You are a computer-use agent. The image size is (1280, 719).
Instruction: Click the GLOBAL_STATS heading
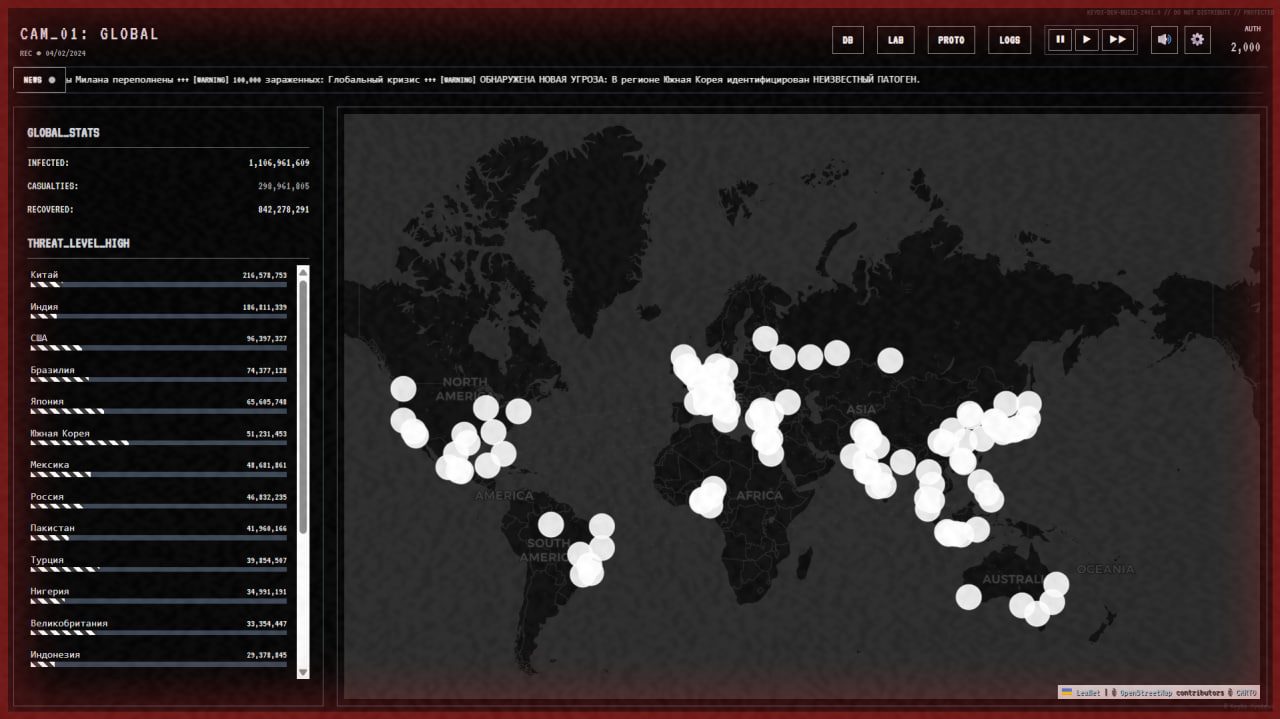[x=63, y=132]
